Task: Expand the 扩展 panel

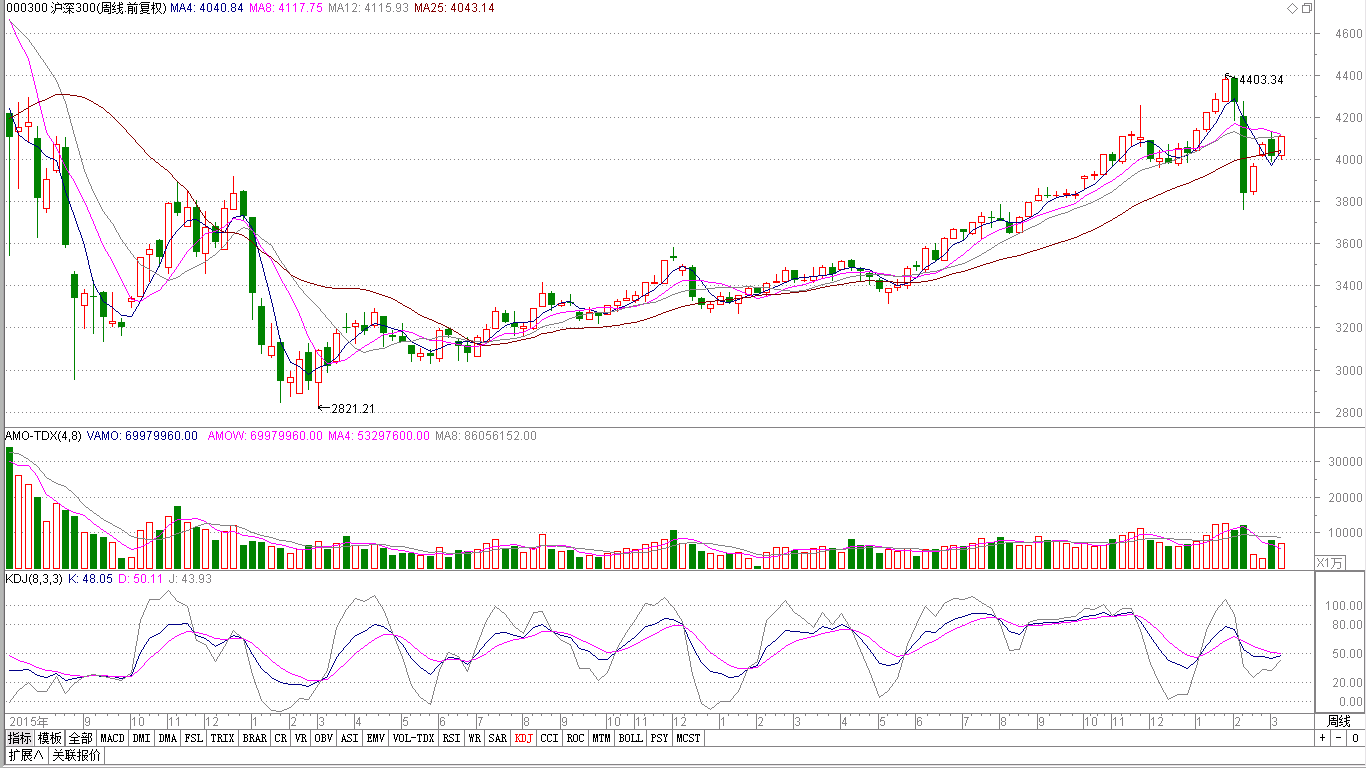Action: (26, 755)
